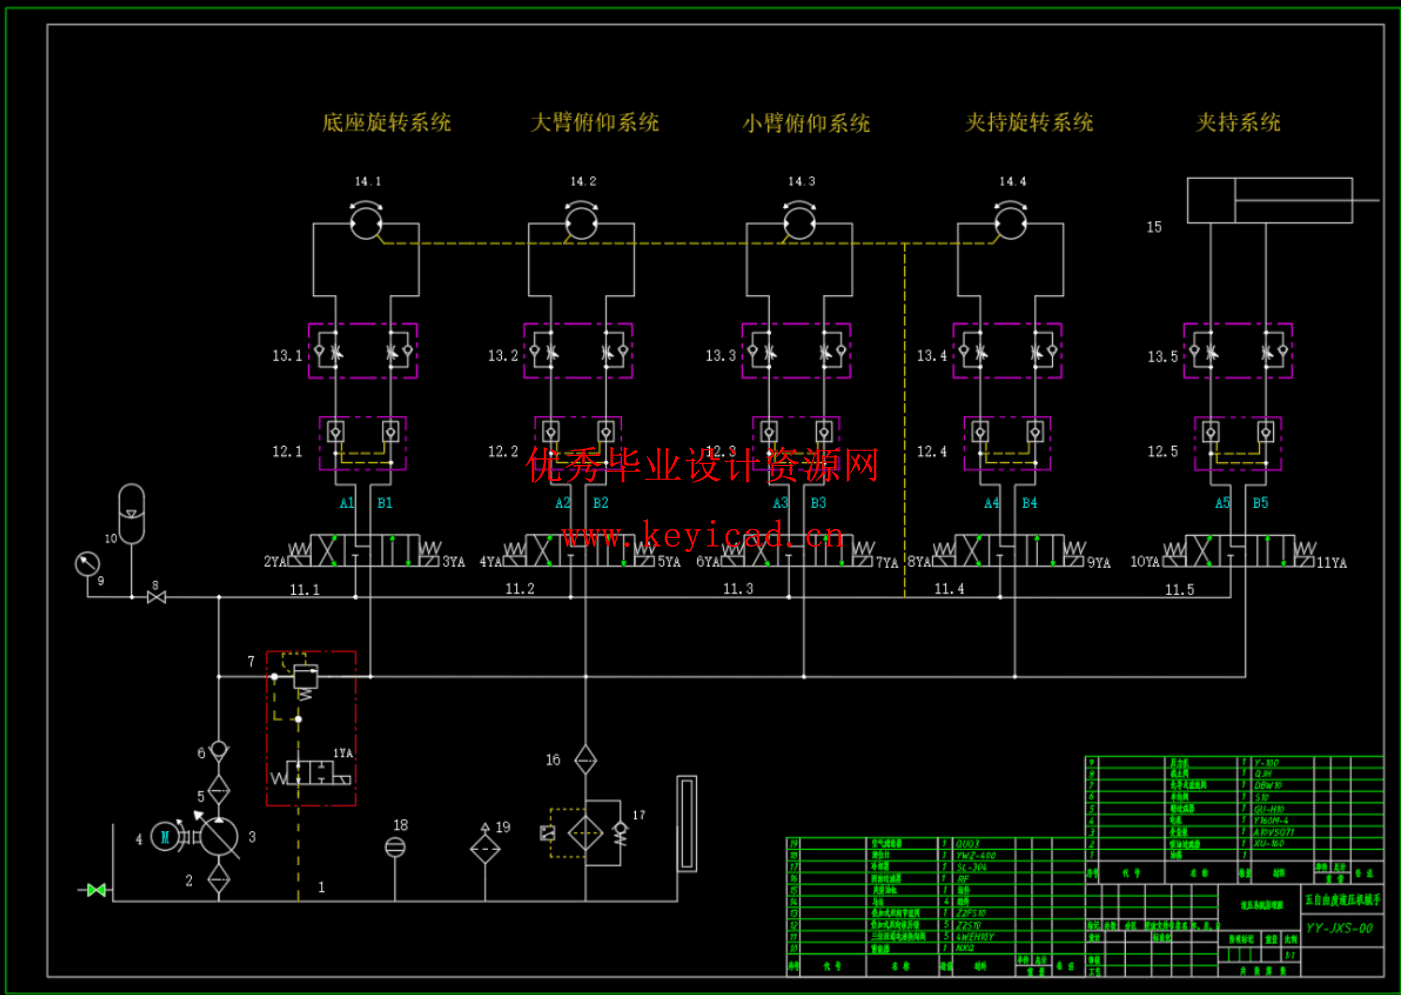
Task: Click the return line filter symbol 16
Action: [587, 760]
